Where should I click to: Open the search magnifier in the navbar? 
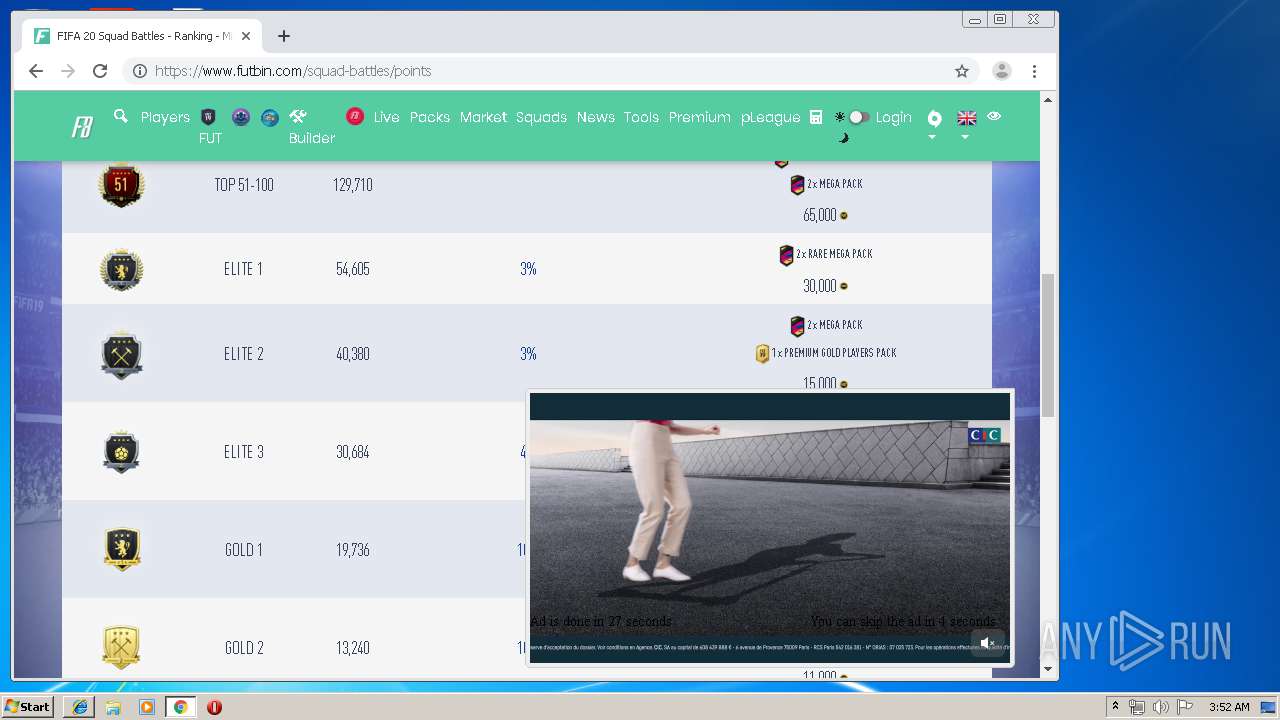(121, 116)
